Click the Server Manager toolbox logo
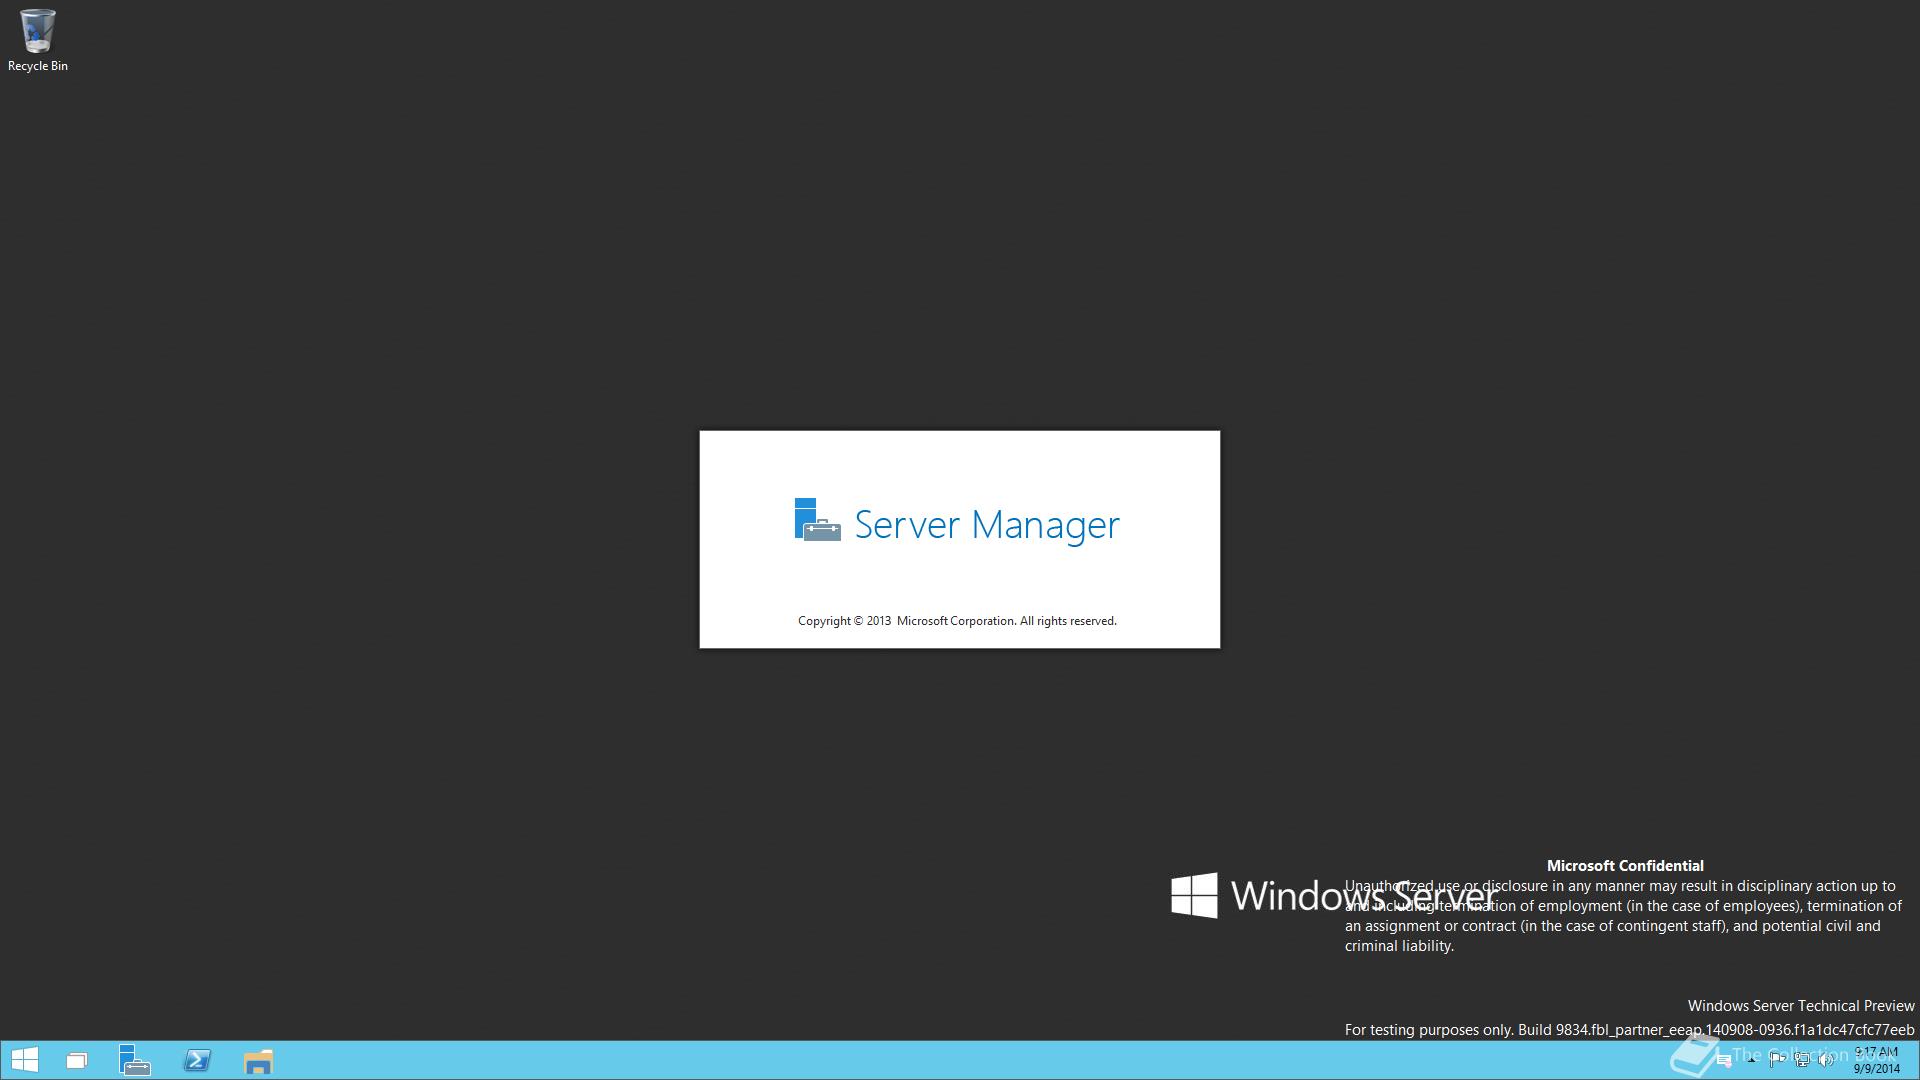The image size is (1920, 1080). tap(817, 521)
